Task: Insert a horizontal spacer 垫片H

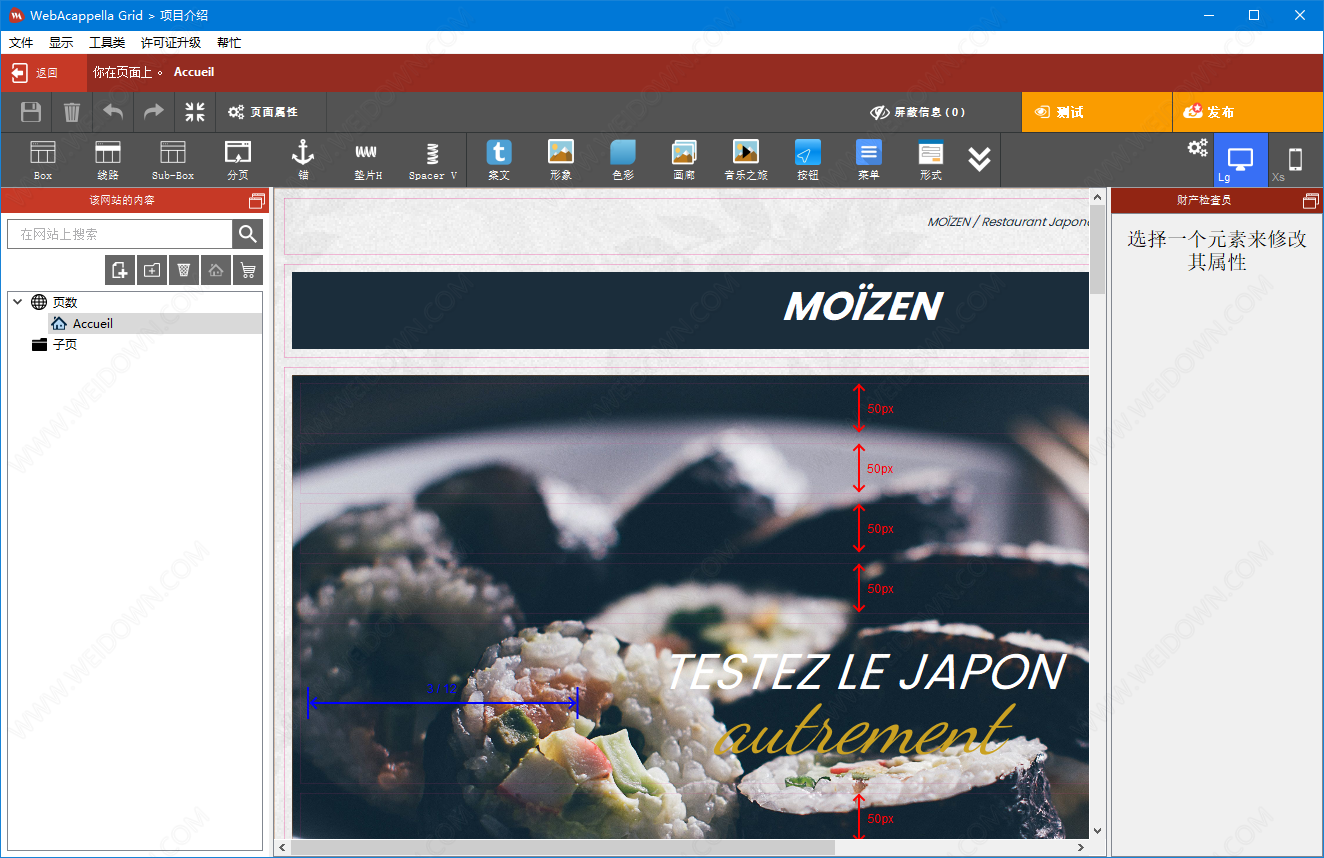Action: tap(368, 160)
